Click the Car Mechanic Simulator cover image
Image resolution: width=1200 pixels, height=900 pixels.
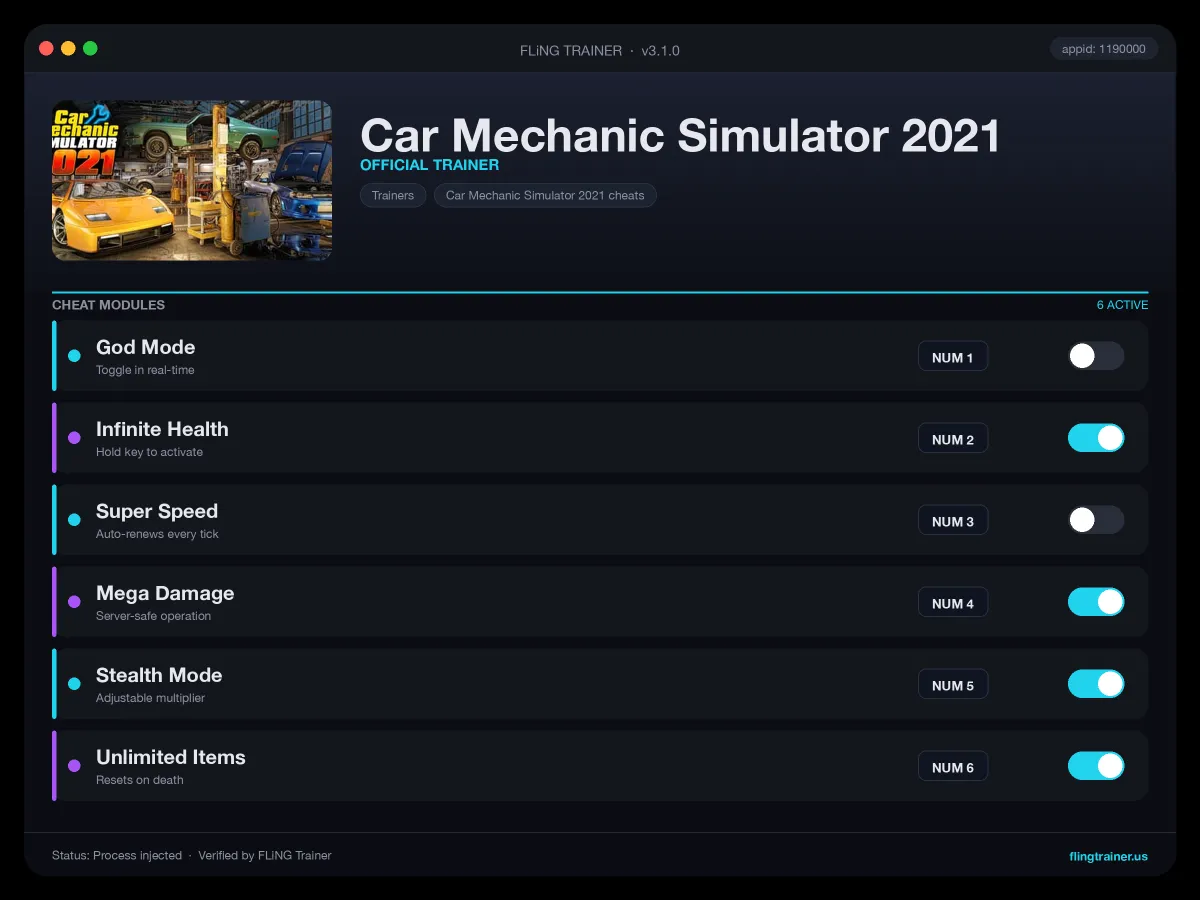[192, 180]
